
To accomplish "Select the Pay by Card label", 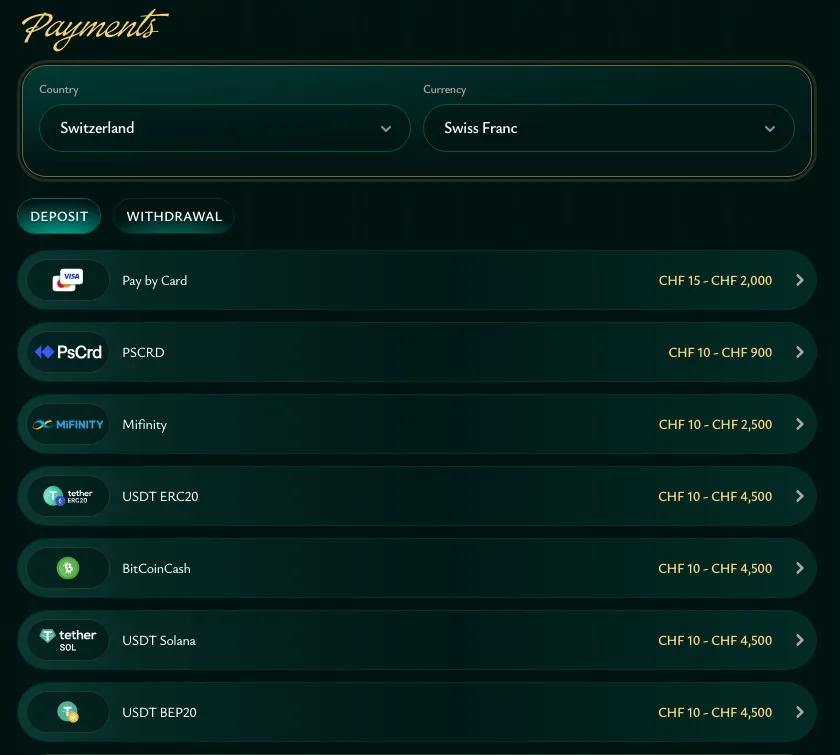I will 155,281.
